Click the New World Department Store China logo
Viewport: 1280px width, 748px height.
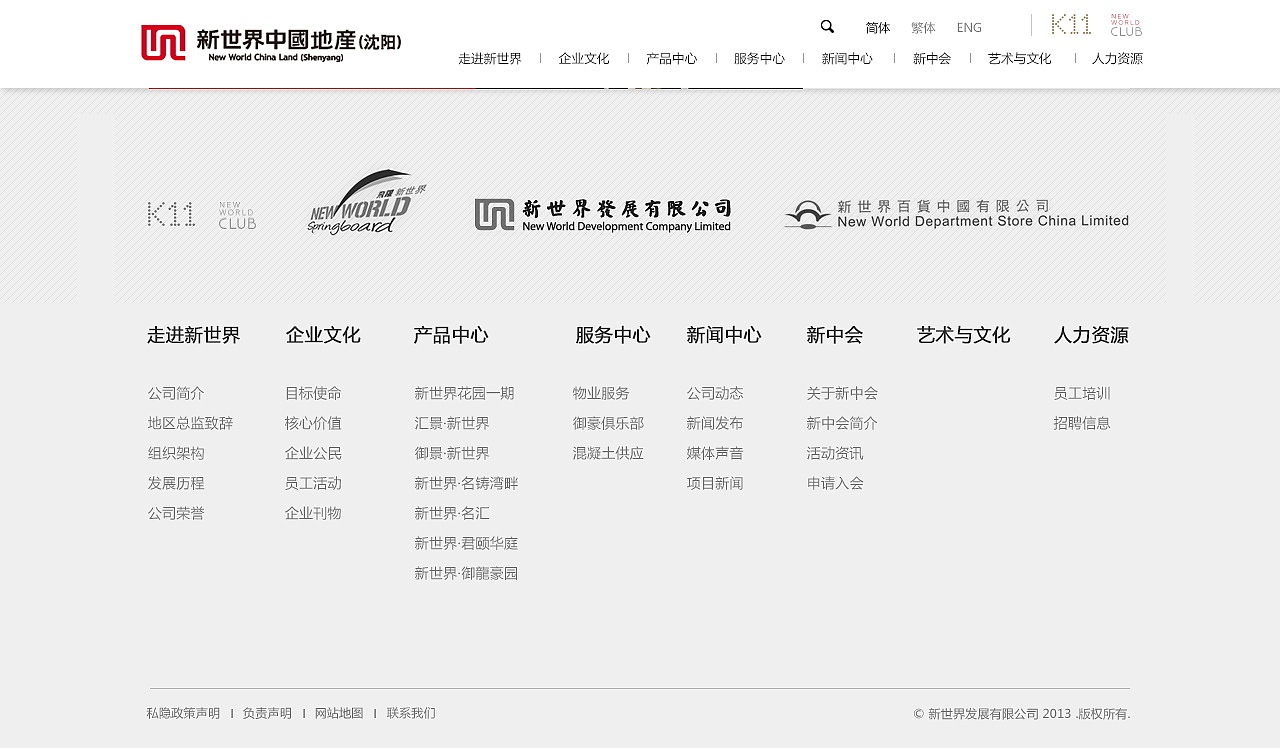956,214
